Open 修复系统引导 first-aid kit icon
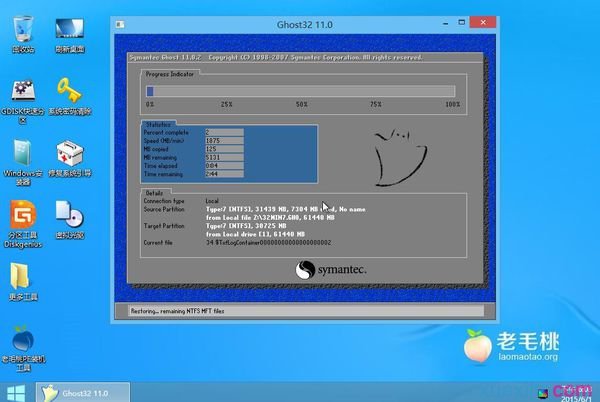 click(x=70, y=159)
